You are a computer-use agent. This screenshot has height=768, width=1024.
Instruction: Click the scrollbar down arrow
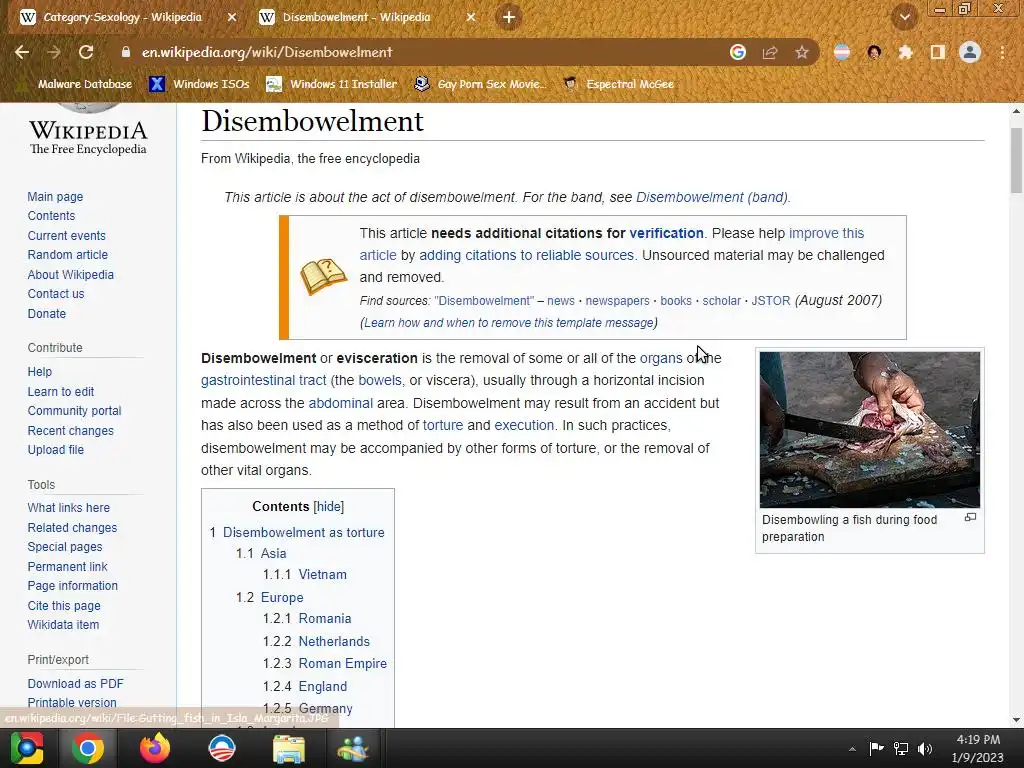(1016, 720)
